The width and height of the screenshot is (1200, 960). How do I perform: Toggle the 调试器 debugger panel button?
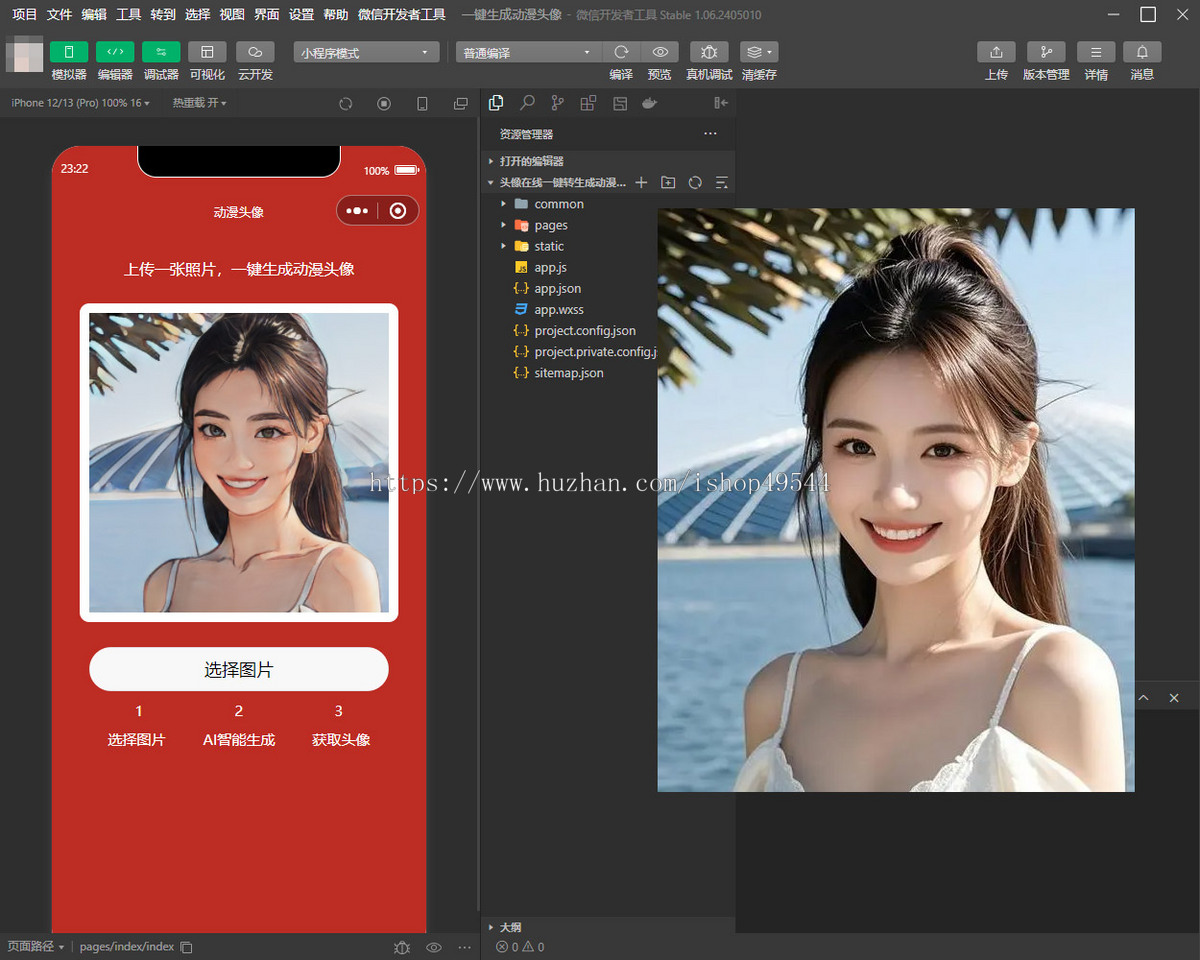tap(161, 52)
